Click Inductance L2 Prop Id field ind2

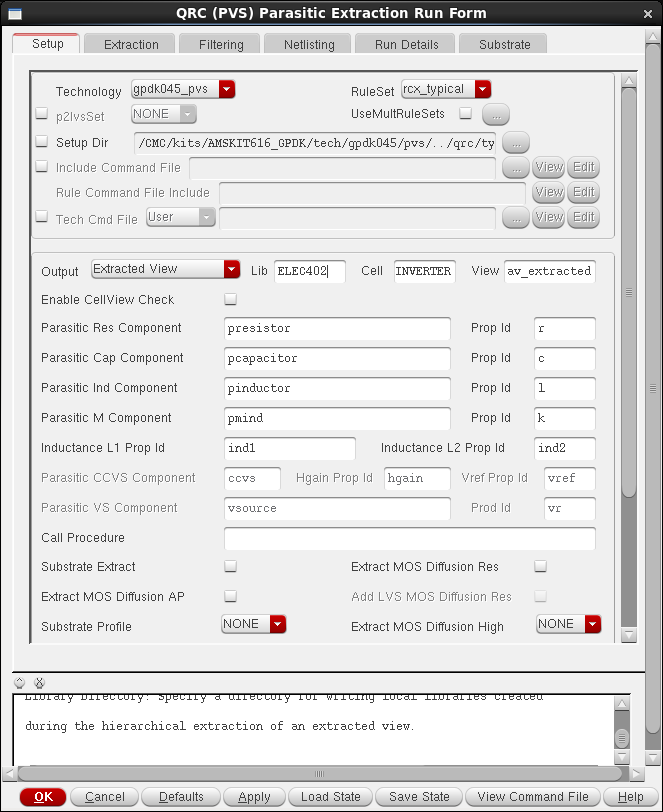click(x=565, y=448)
